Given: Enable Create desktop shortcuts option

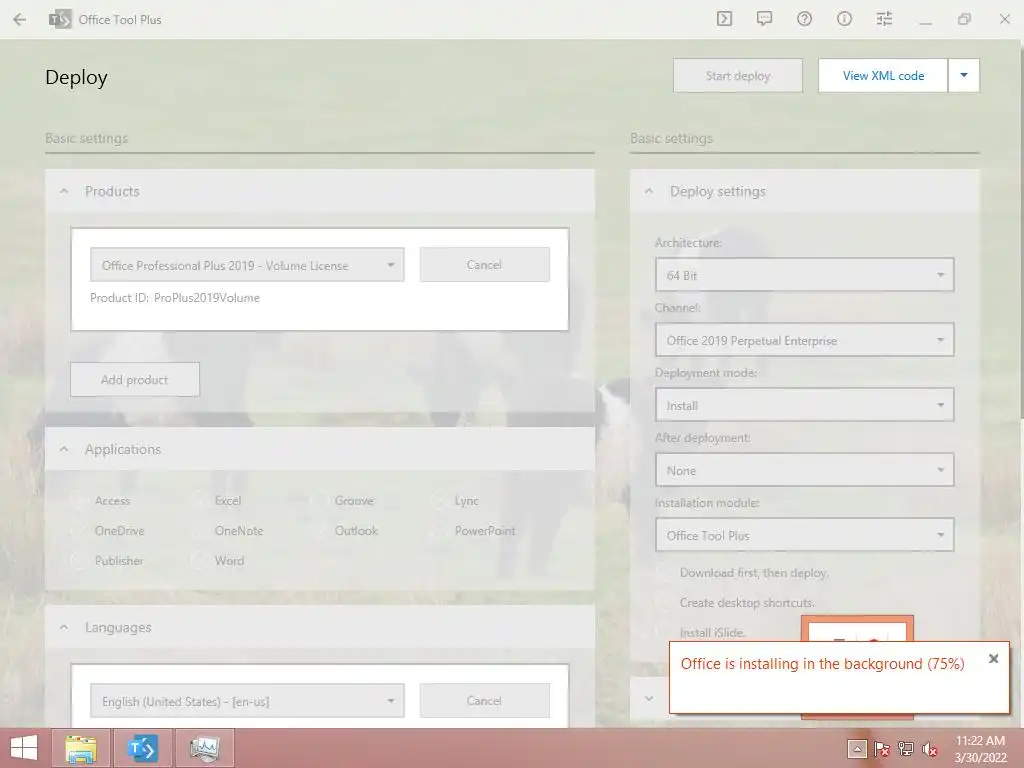Looking at the screenshot, I should [x=664, y=603].
